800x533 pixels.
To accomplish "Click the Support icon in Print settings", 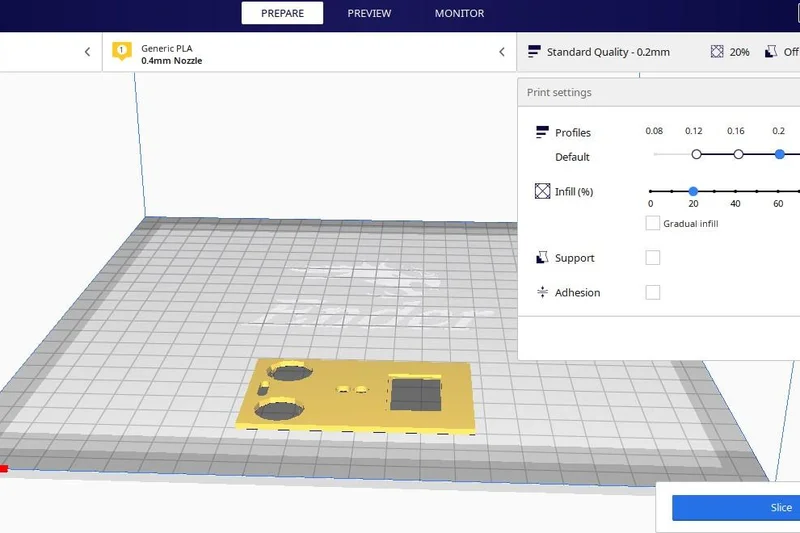I will [543, 258].
